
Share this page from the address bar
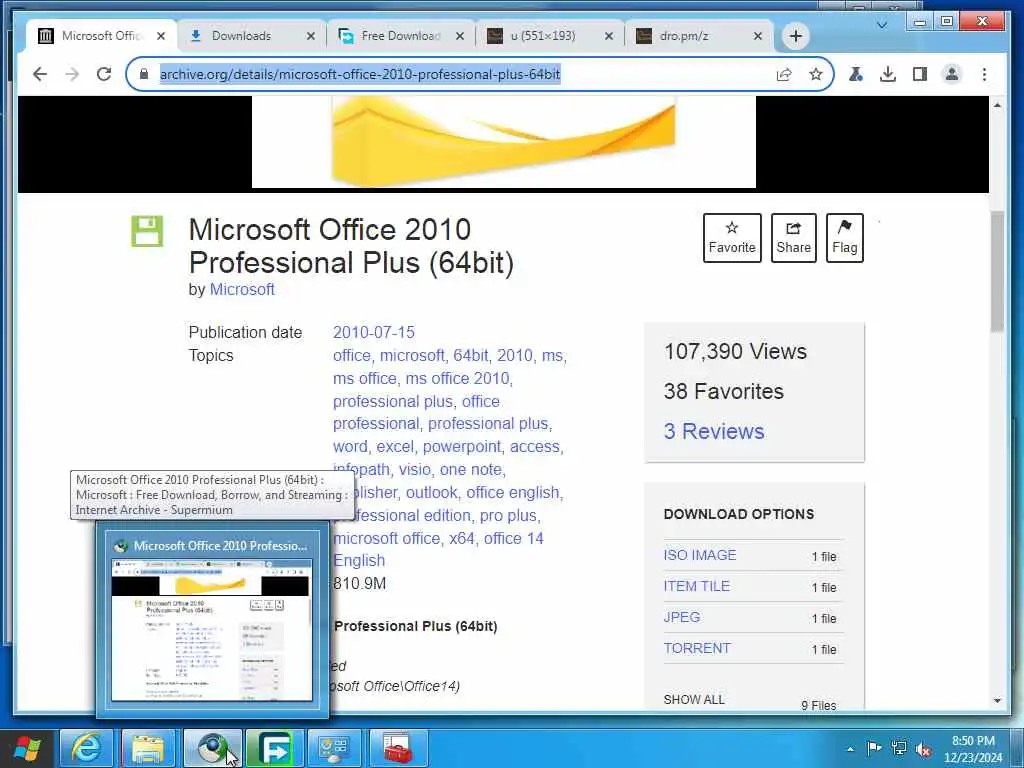coord(784,74)
